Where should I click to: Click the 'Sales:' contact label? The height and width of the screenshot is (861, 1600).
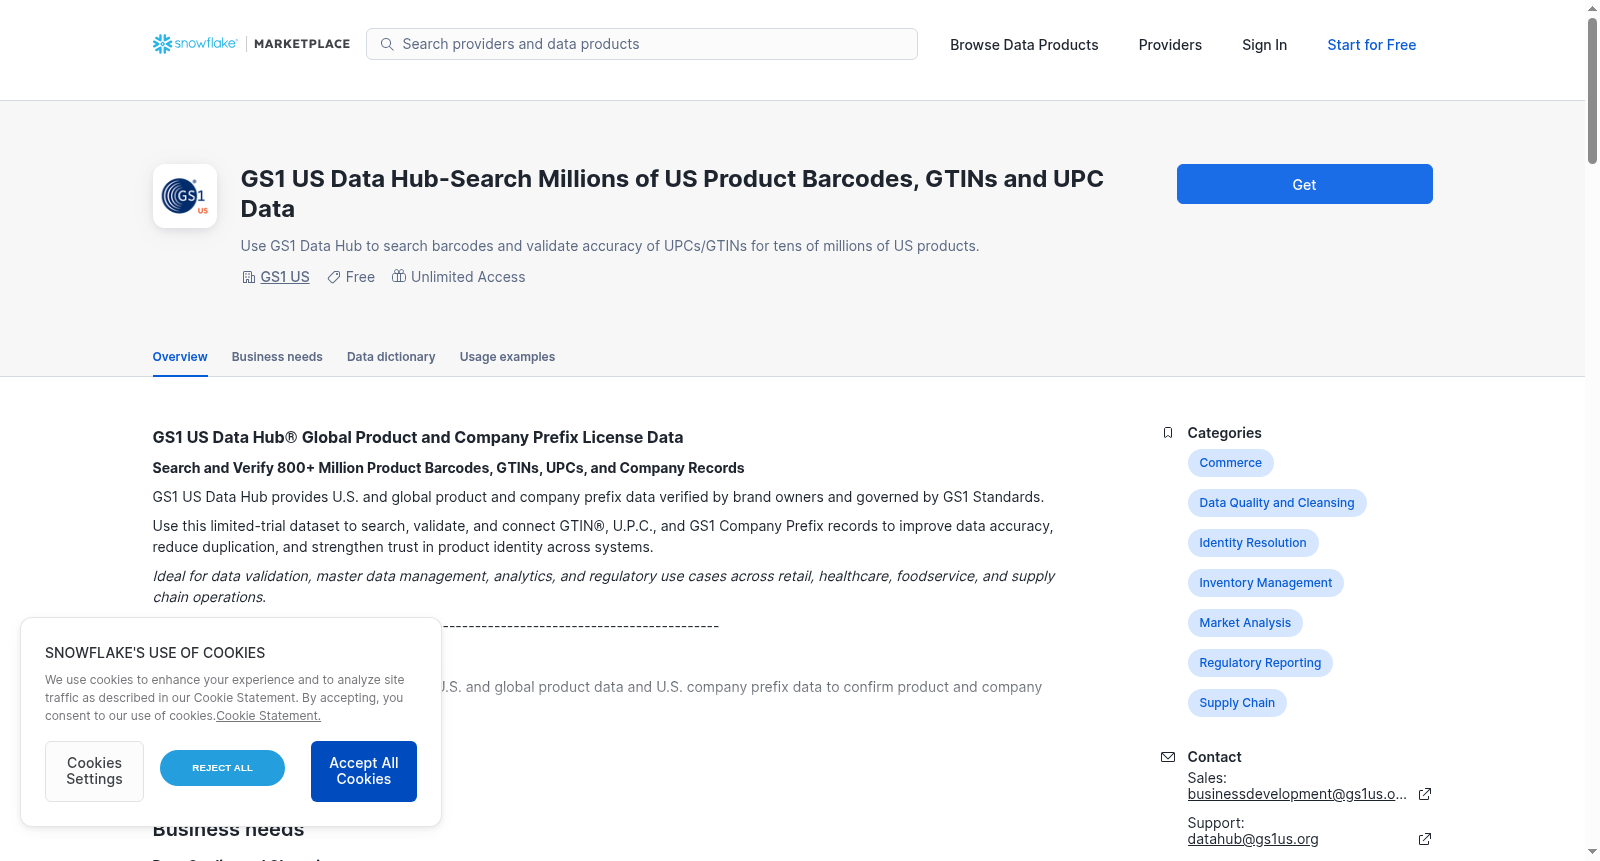click(1207, 778)
